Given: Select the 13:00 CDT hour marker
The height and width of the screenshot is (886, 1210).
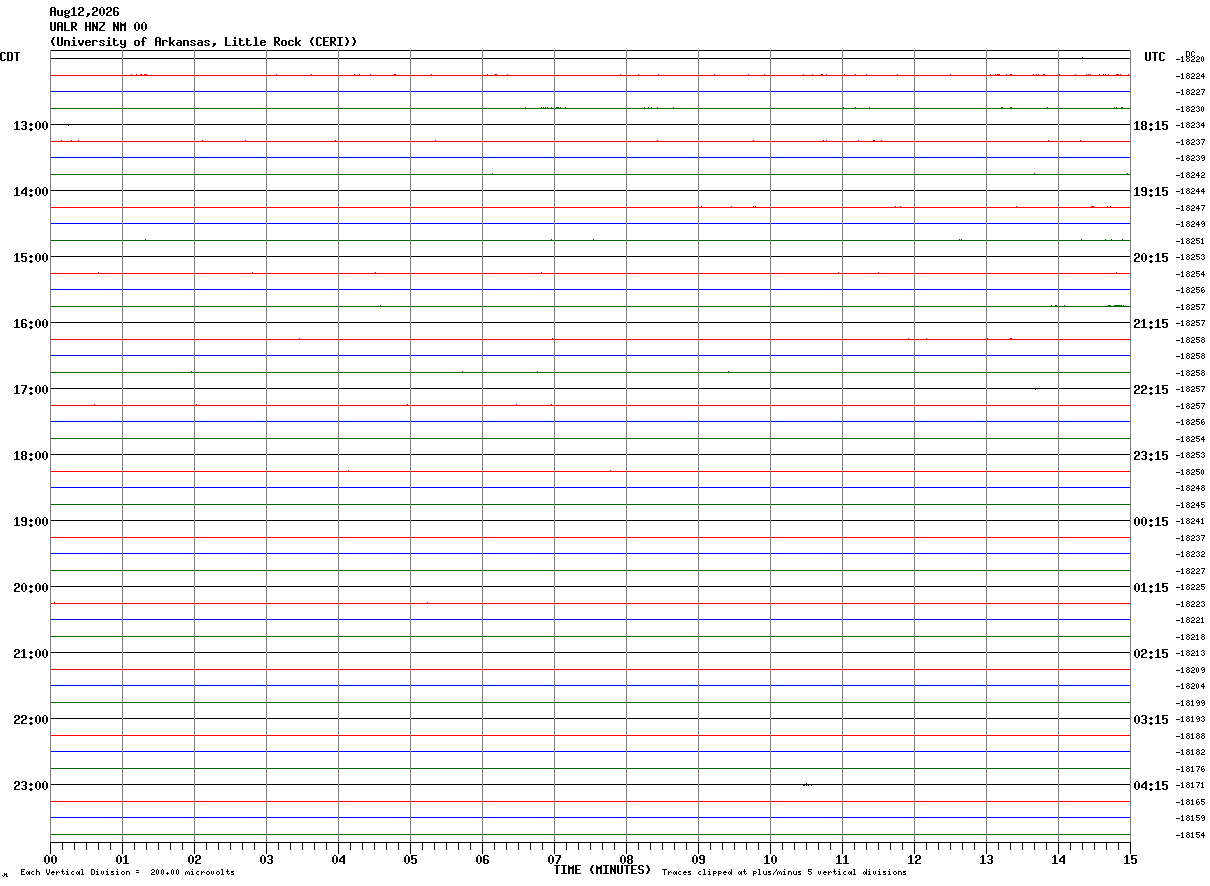Looking at the screenshot, I should [30, 125].
